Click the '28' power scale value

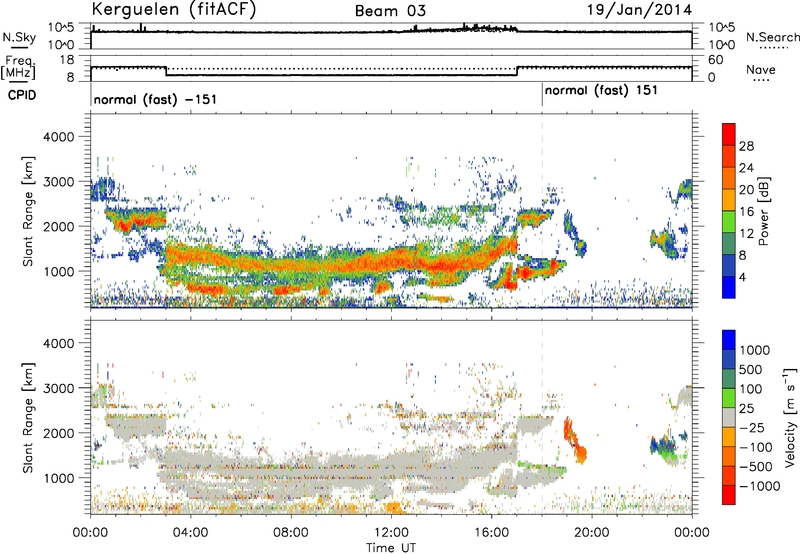pyautogui.click(x=746, y=146)
